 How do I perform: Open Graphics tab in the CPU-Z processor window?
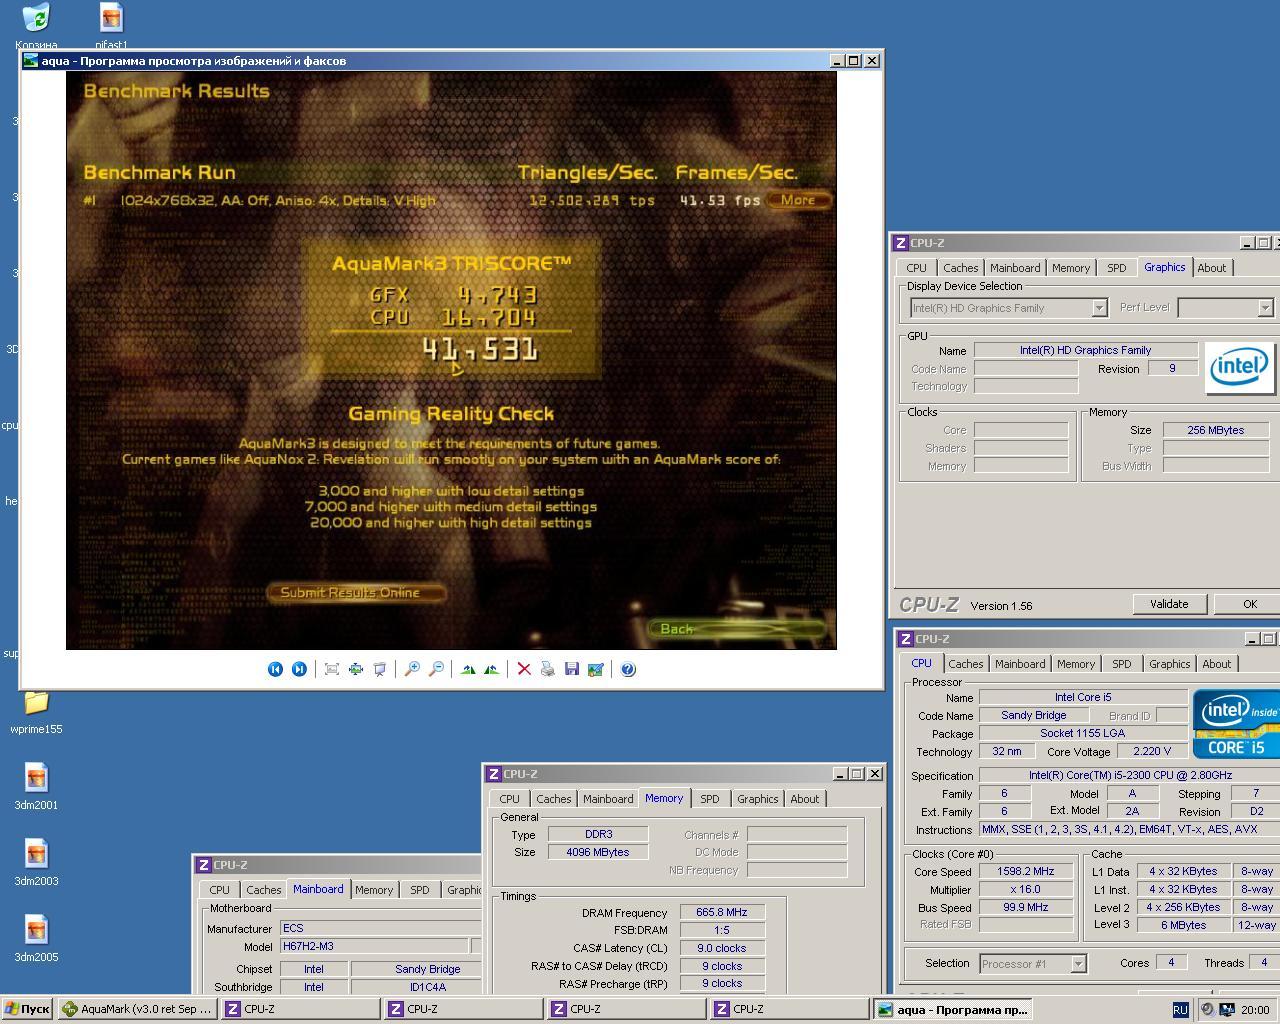pos(1169,664)
